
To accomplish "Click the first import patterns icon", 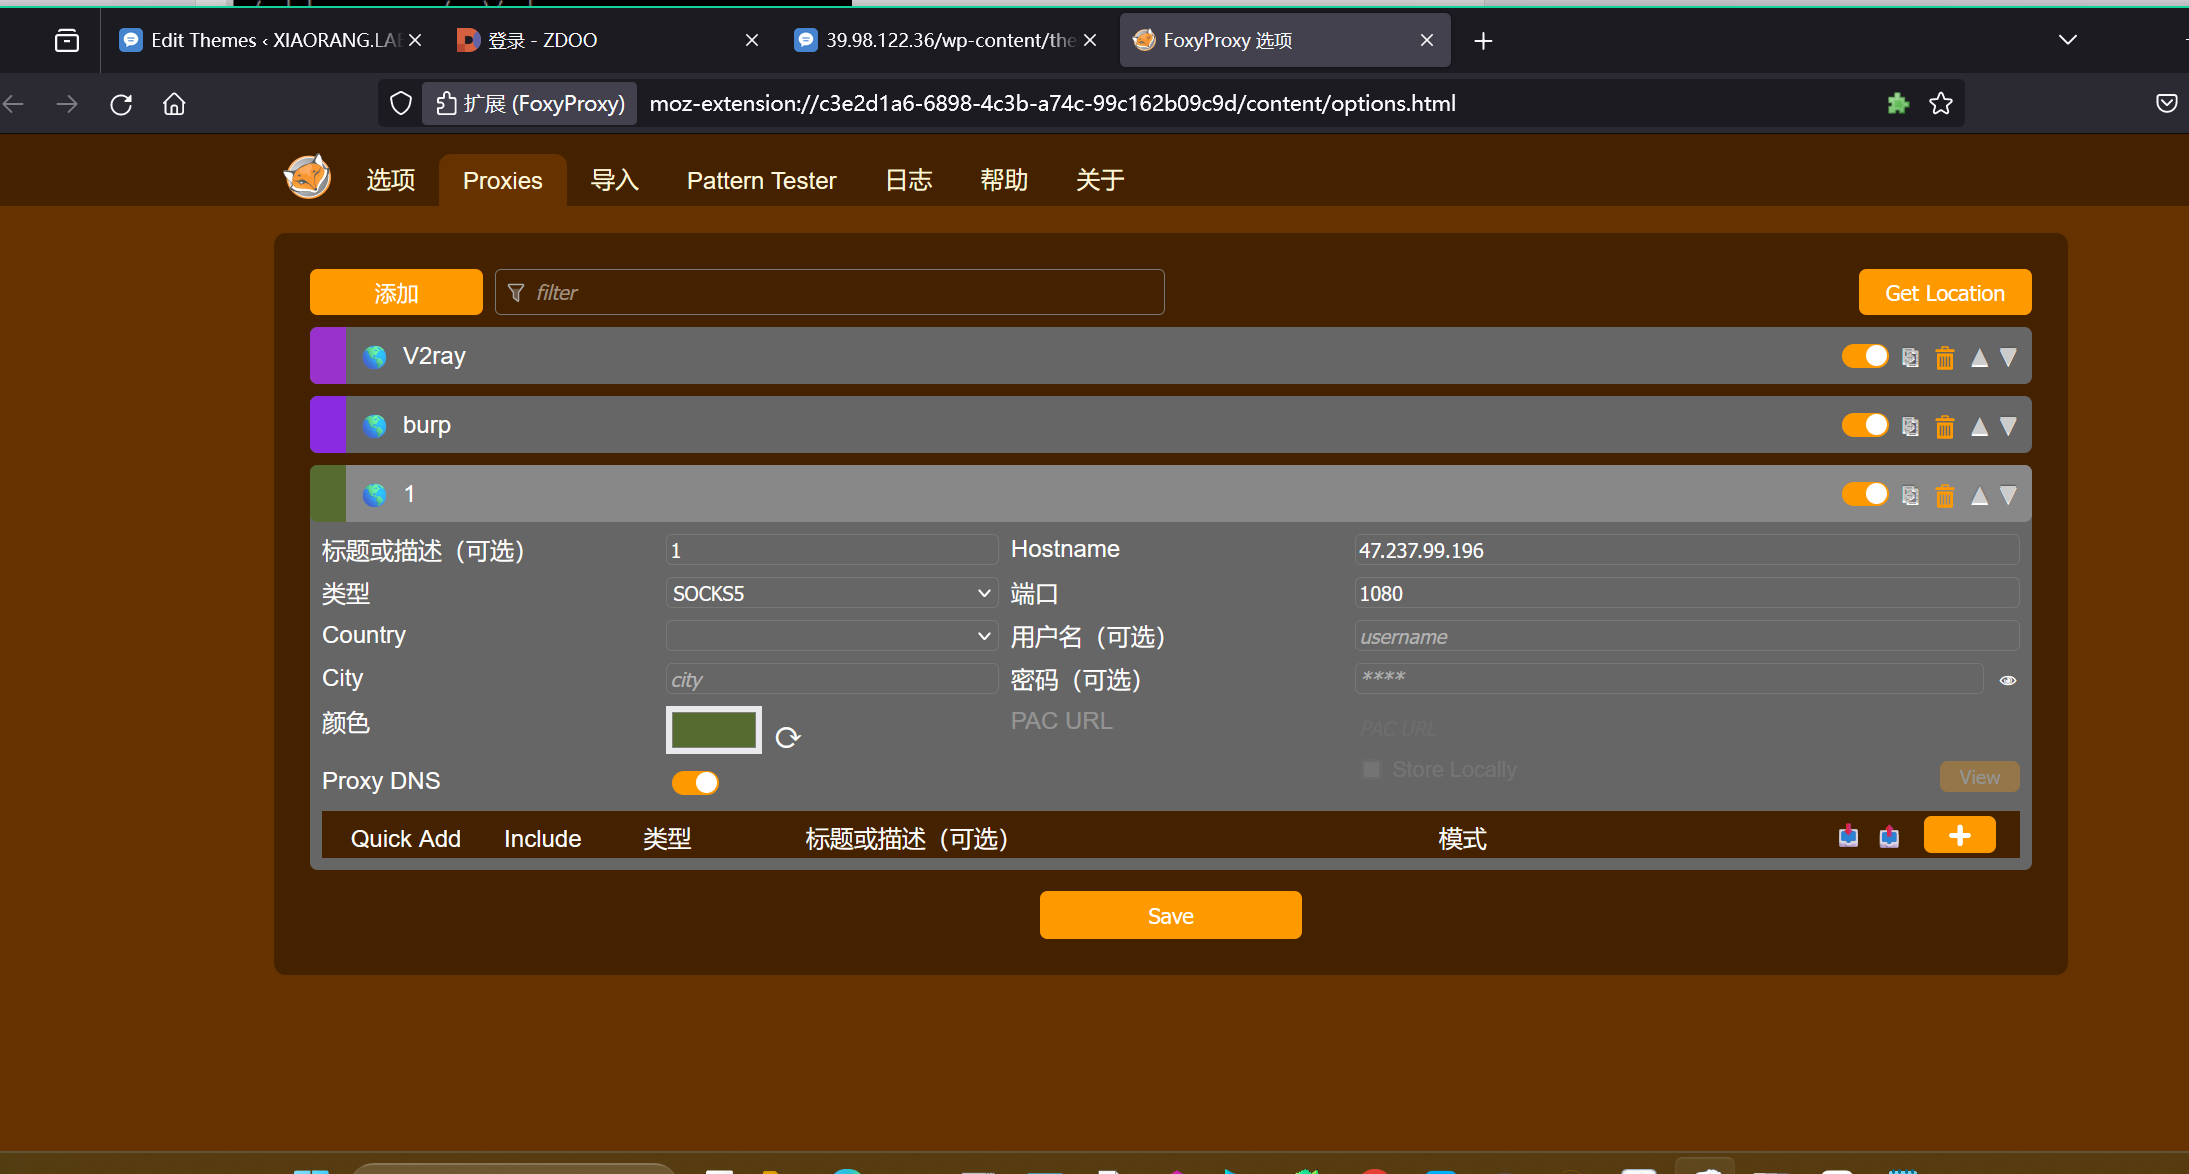I will (x=1848, y=836).
